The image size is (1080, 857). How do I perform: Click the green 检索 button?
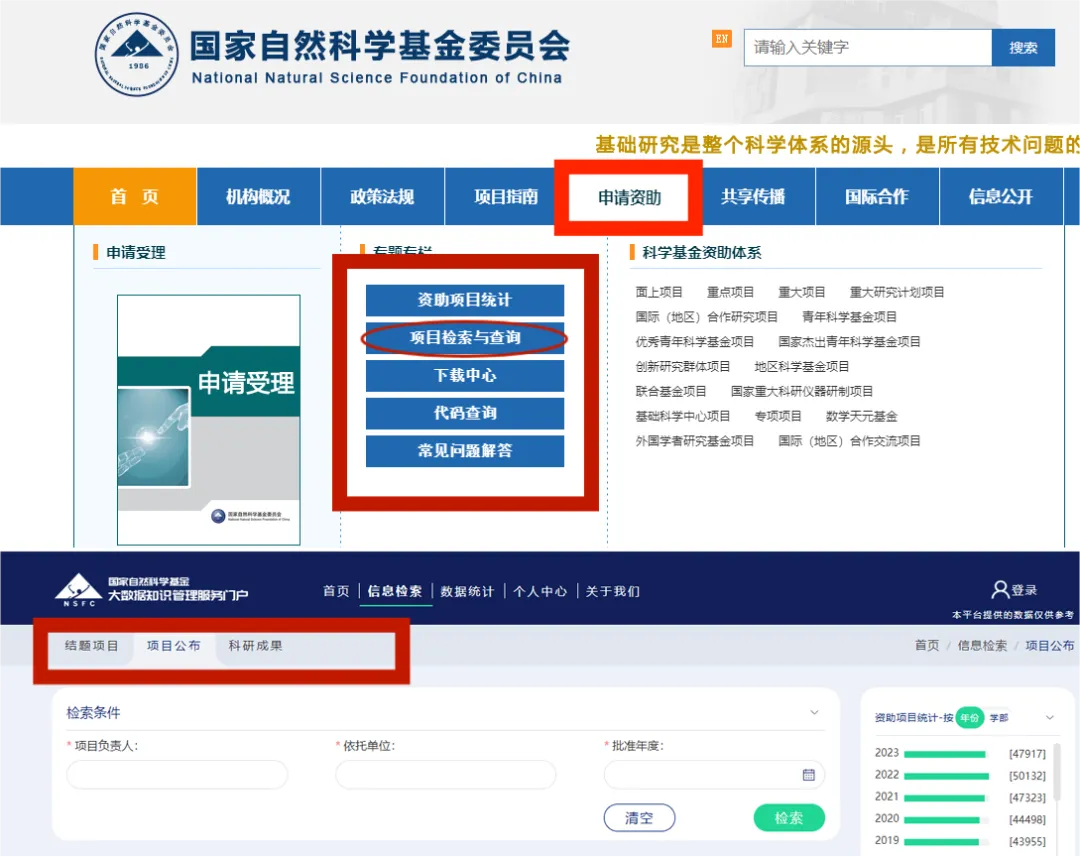(x=789, y=818)
